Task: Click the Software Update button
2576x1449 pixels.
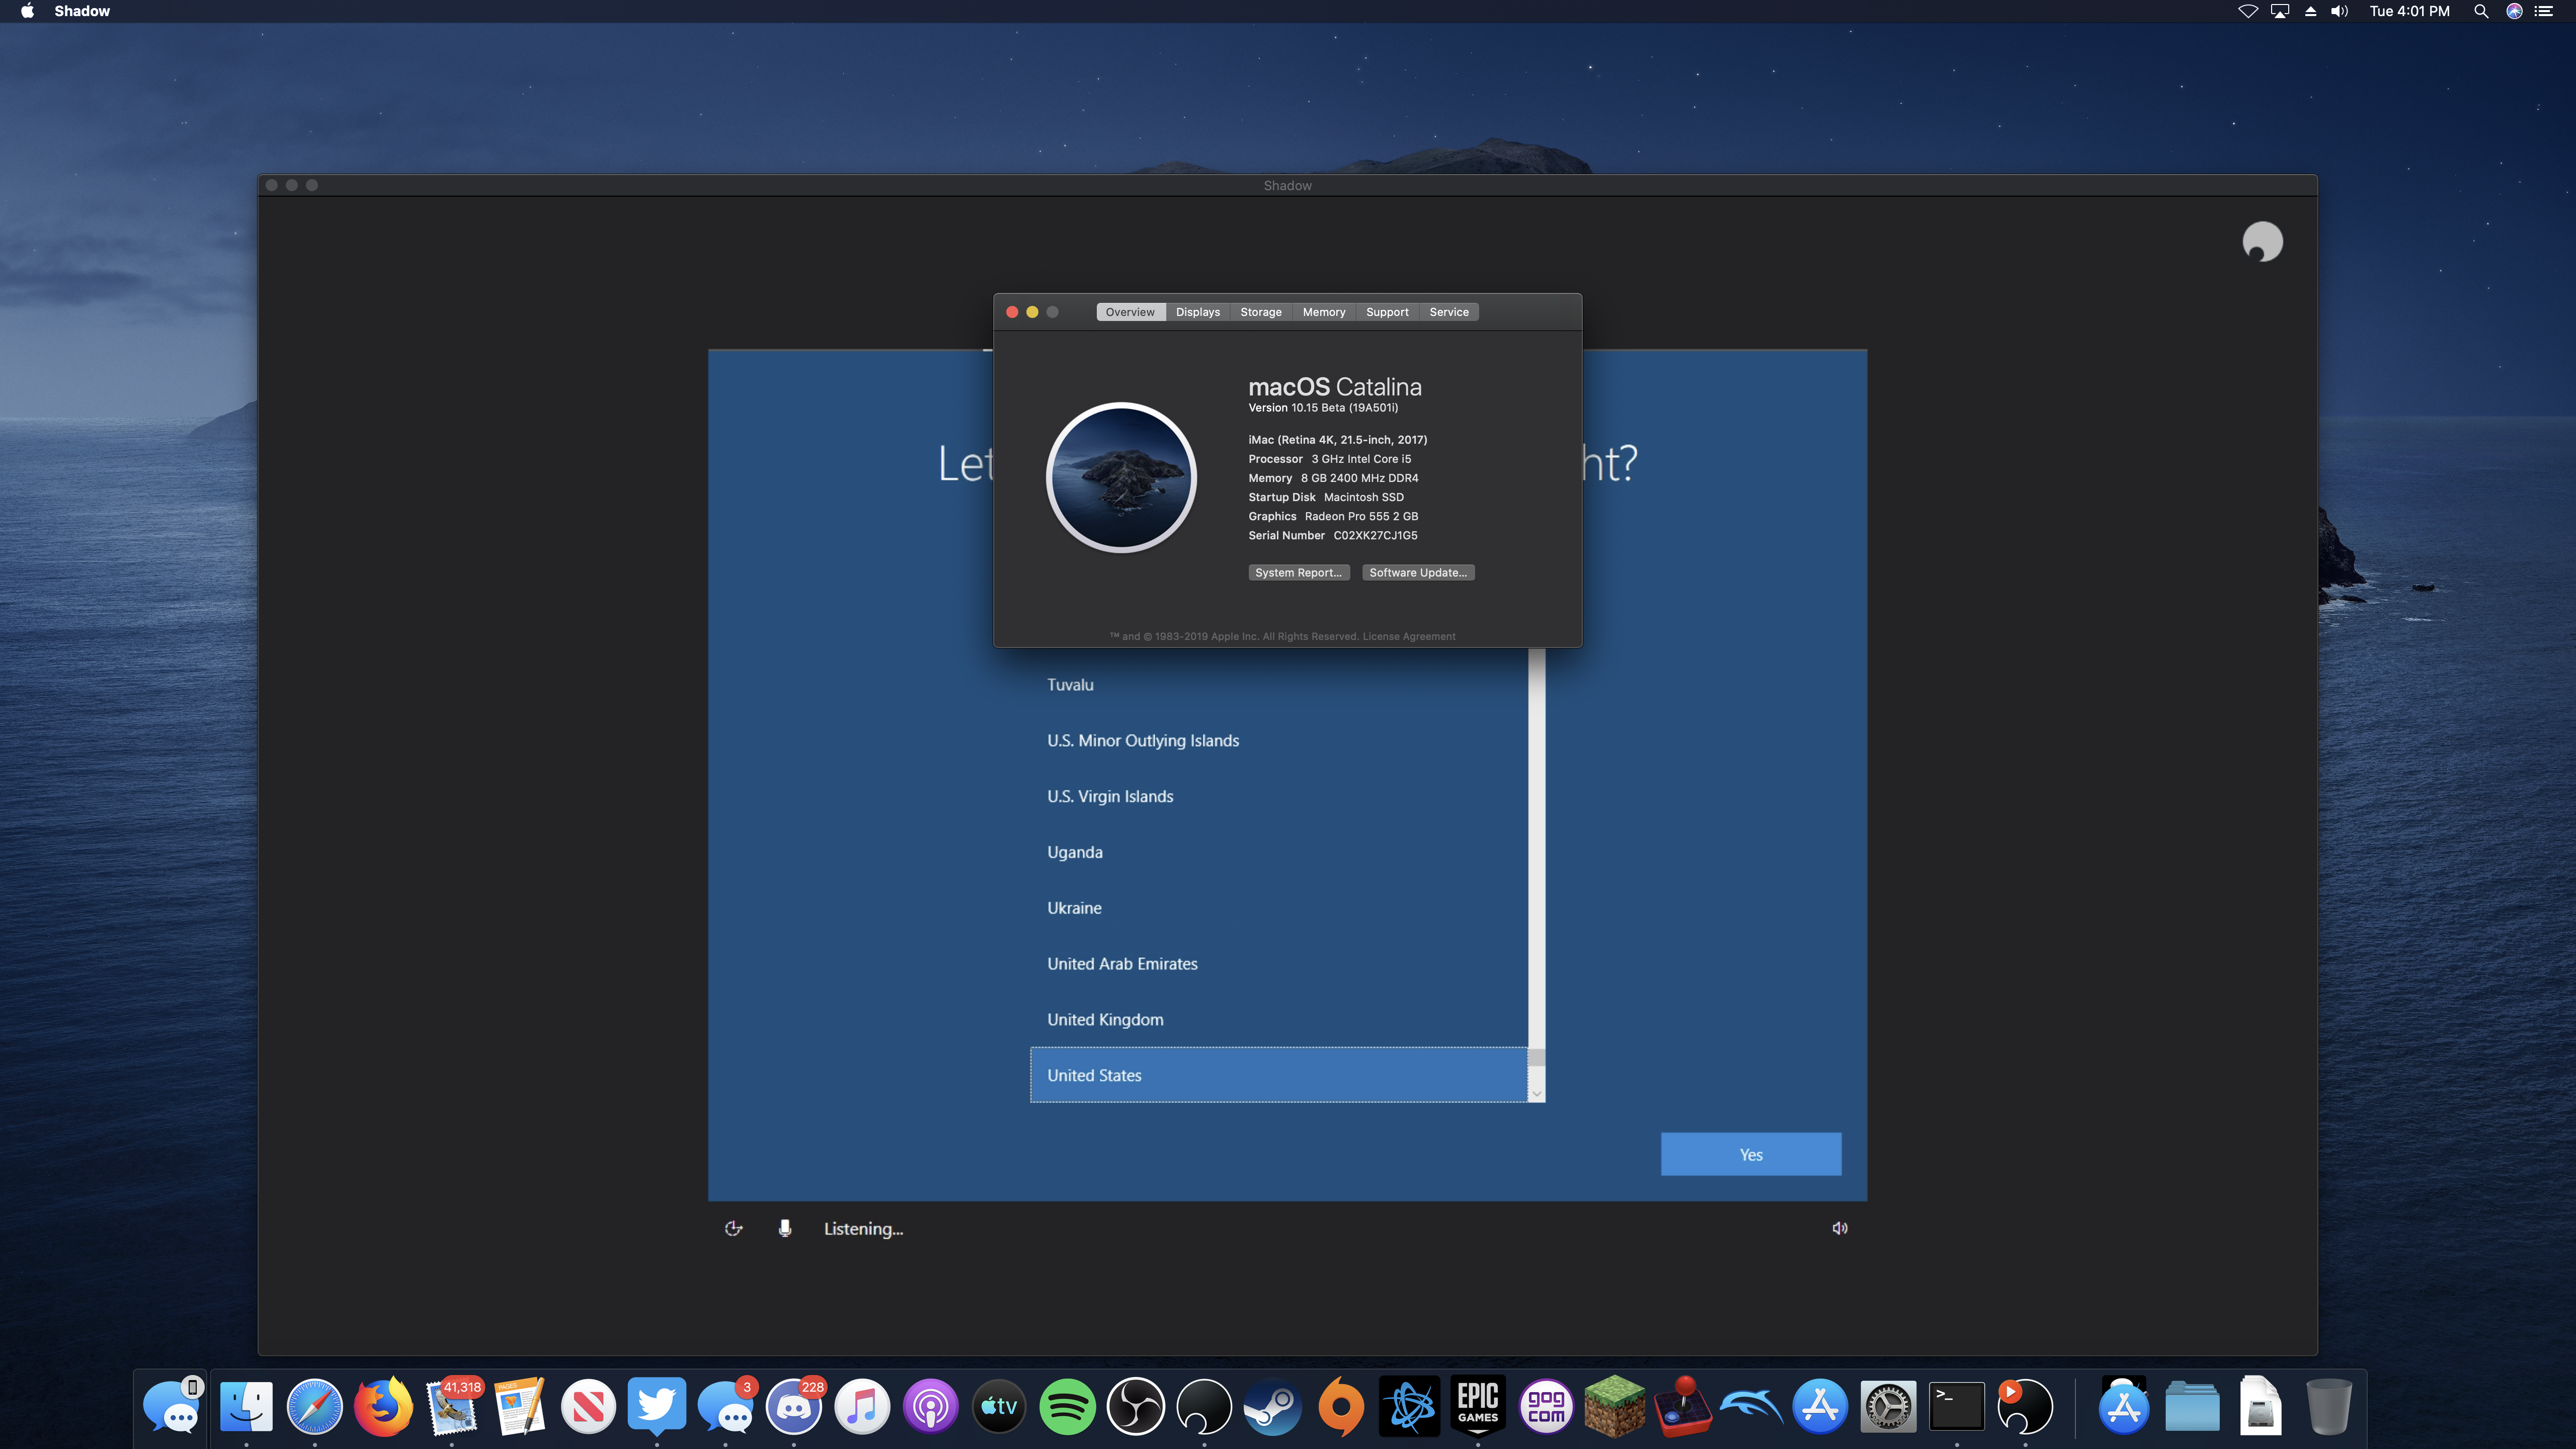Action: tap(1418, 572)
